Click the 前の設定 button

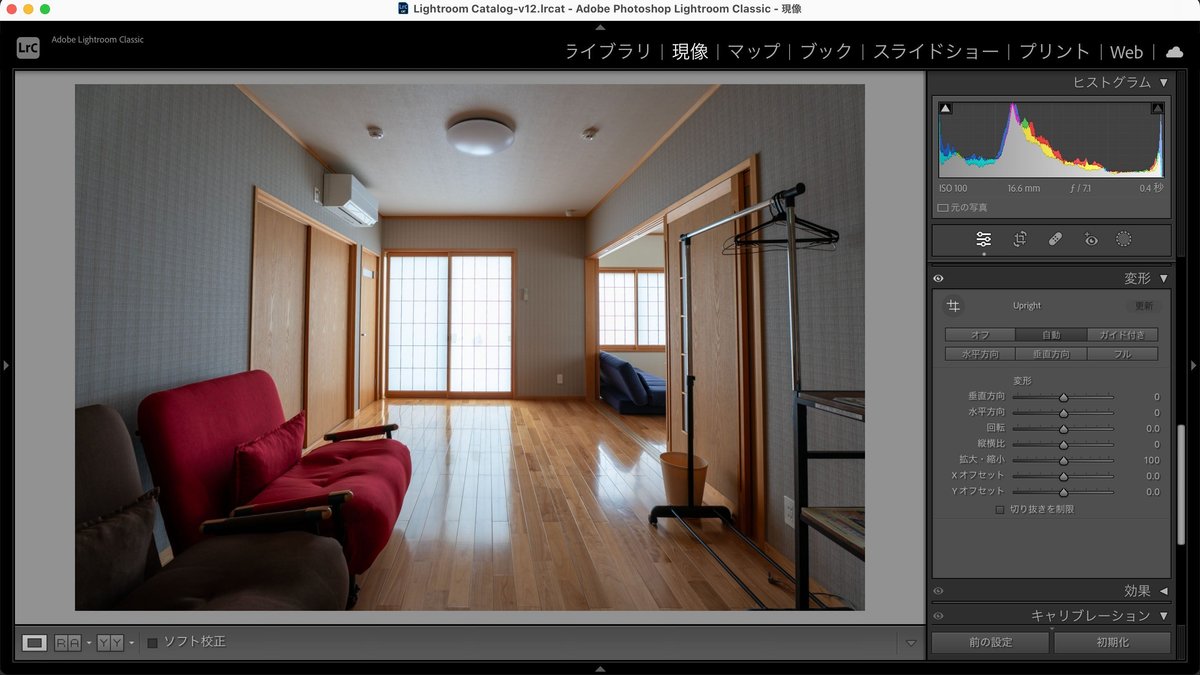(x=990, y=643)
